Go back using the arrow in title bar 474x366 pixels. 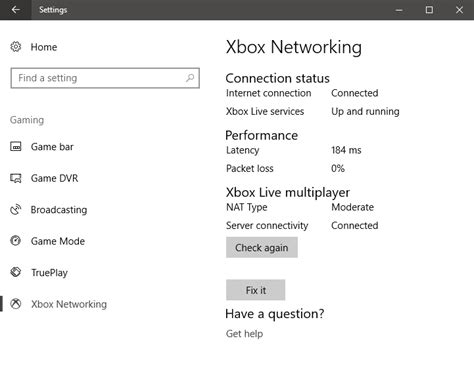click(15, 10)
